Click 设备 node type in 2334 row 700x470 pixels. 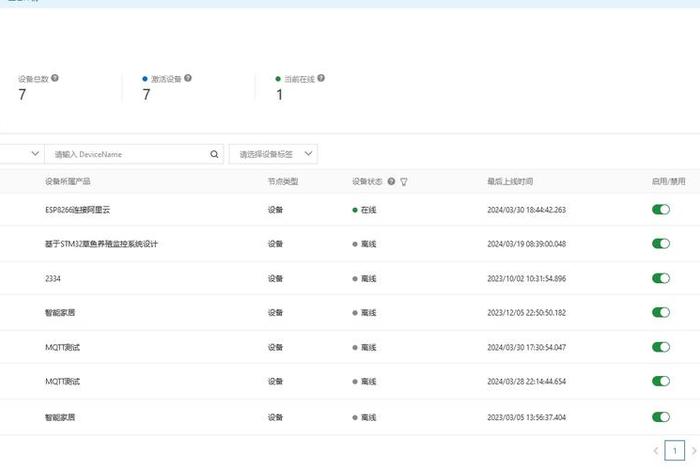pyautogui.click(x=275, y=279)
